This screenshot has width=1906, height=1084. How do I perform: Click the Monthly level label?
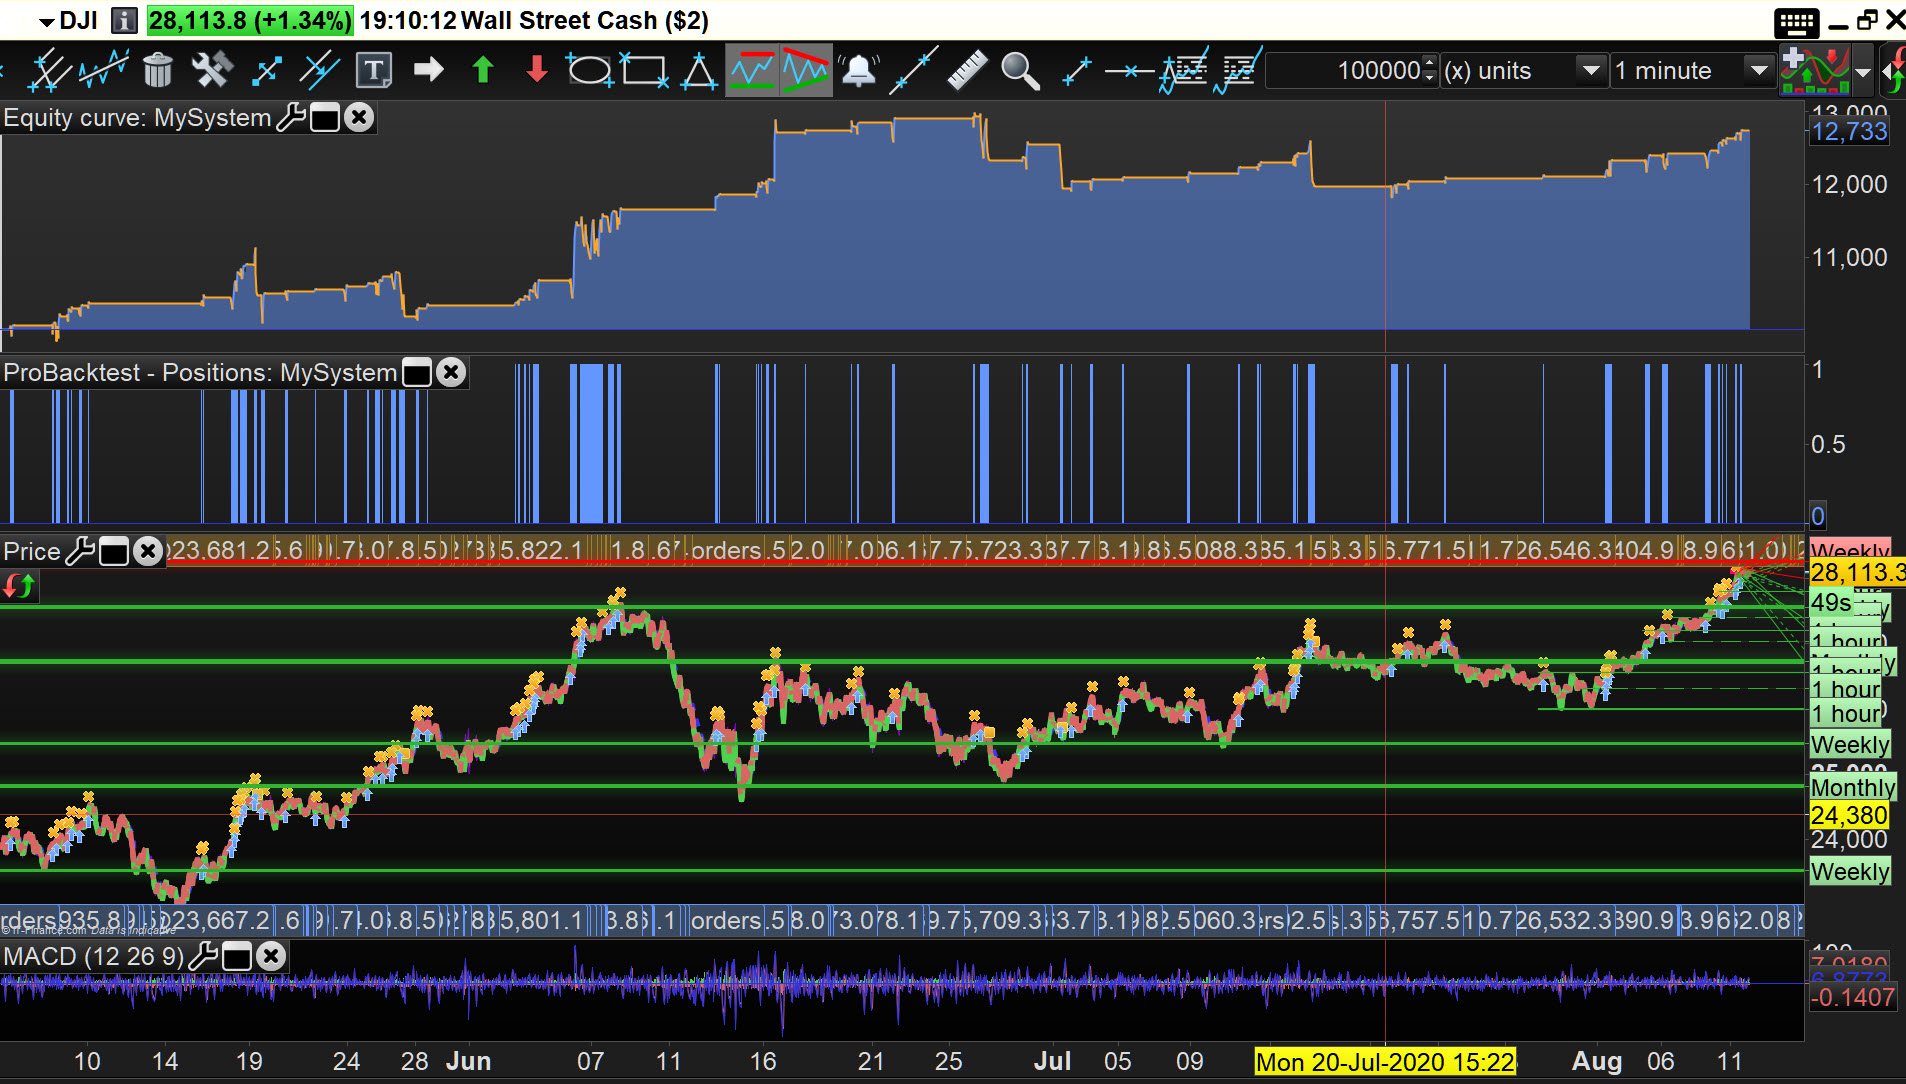pyautogui.click(x=1853, y=788)
